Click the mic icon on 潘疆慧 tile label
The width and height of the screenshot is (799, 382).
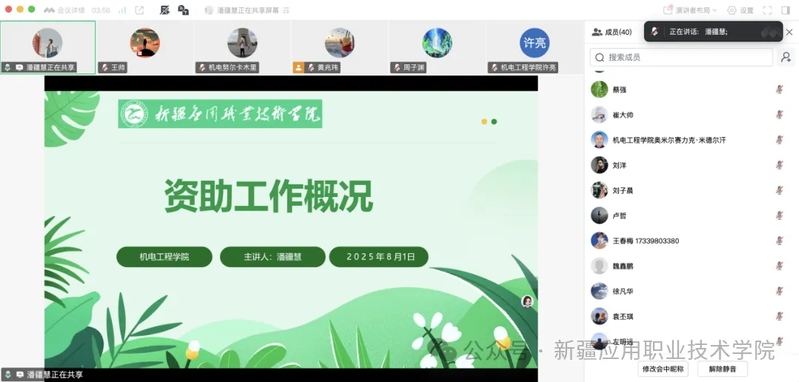pos(7,67)
